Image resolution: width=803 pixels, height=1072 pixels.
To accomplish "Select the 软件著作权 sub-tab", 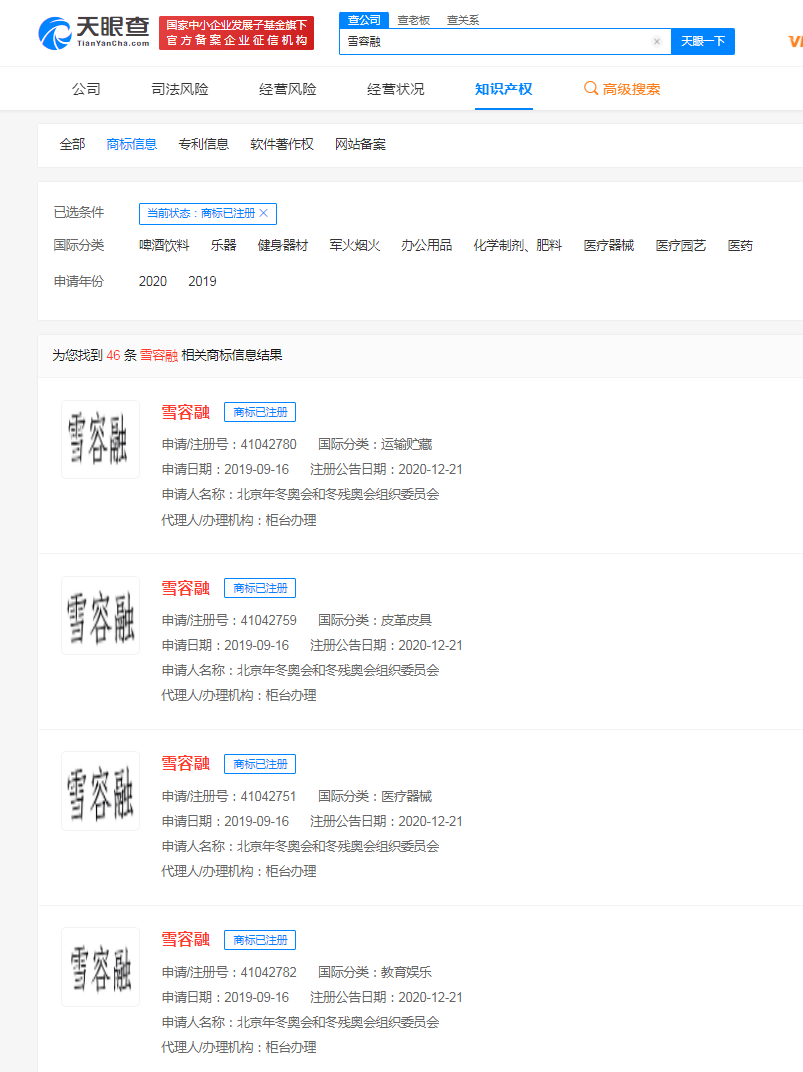I will [282, 144].
